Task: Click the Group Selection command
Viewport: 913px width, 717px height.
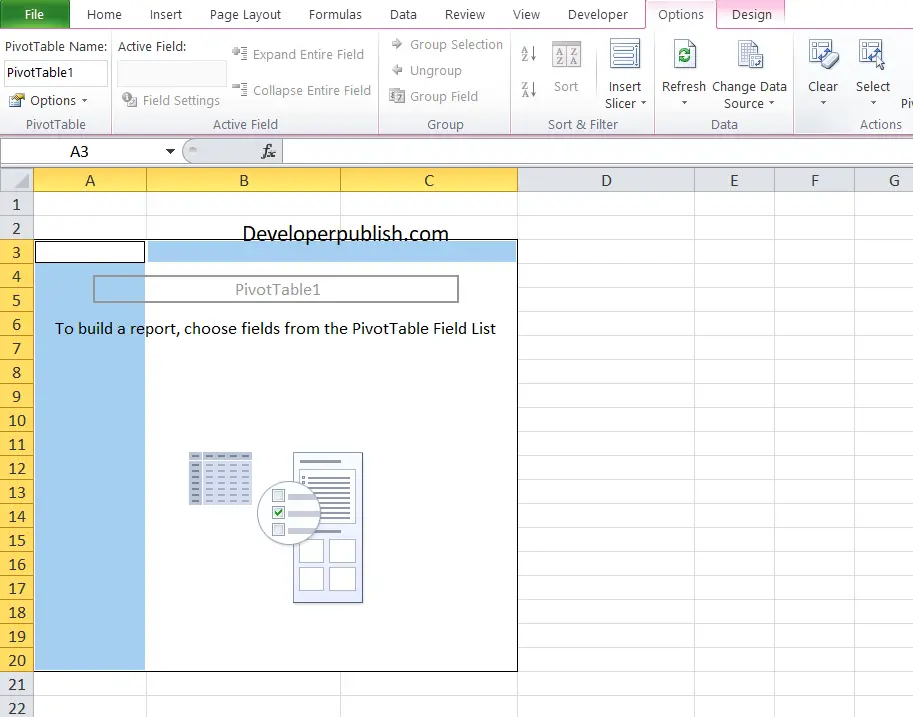Action: click(x=447, y=44)
